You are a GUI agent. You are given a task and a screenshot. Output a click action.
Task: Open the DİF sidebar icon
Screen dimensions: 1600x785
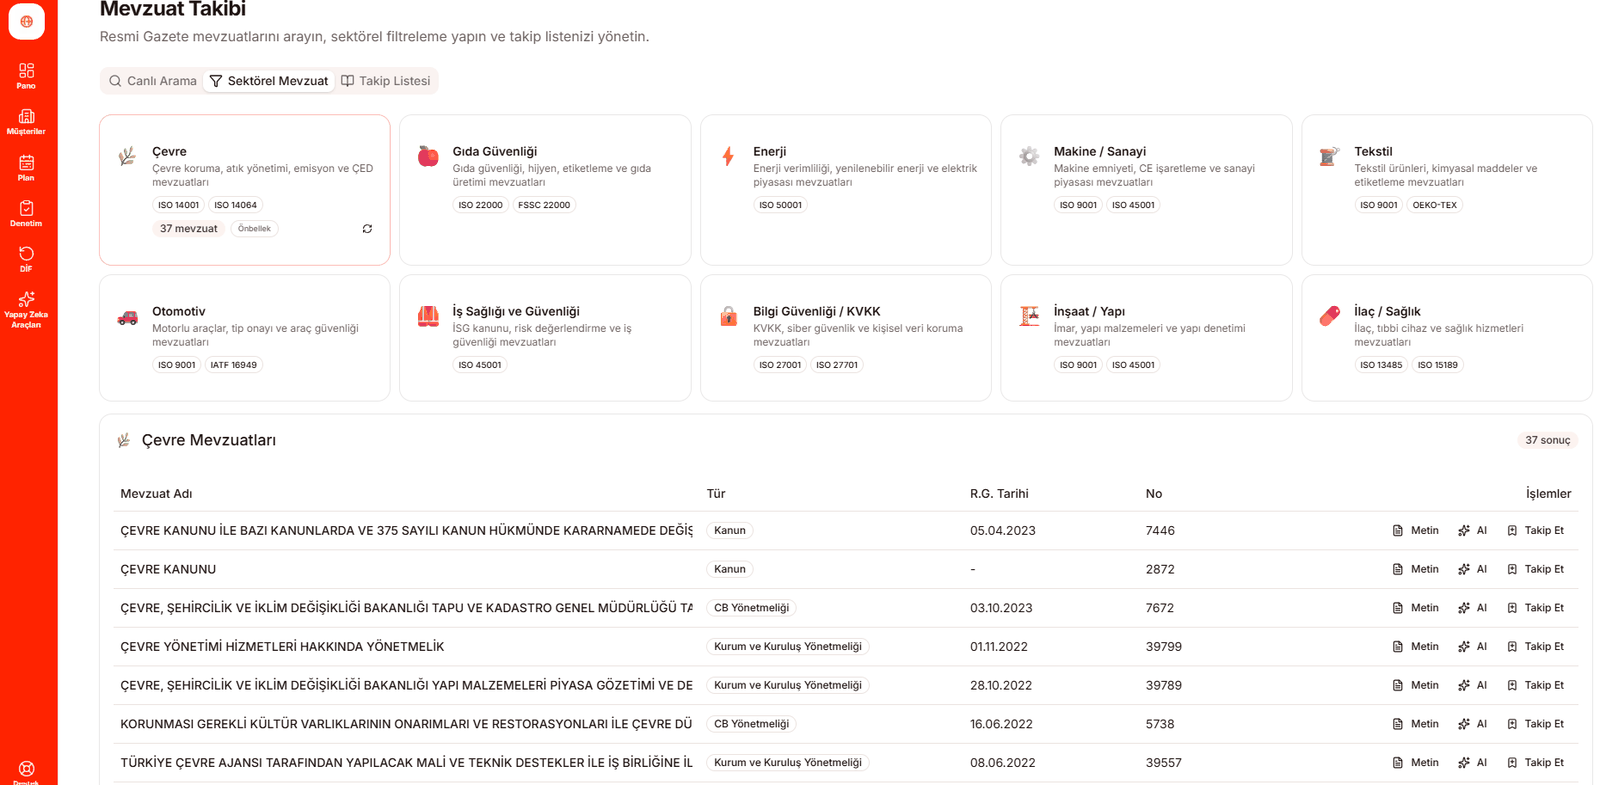(26, 260)
